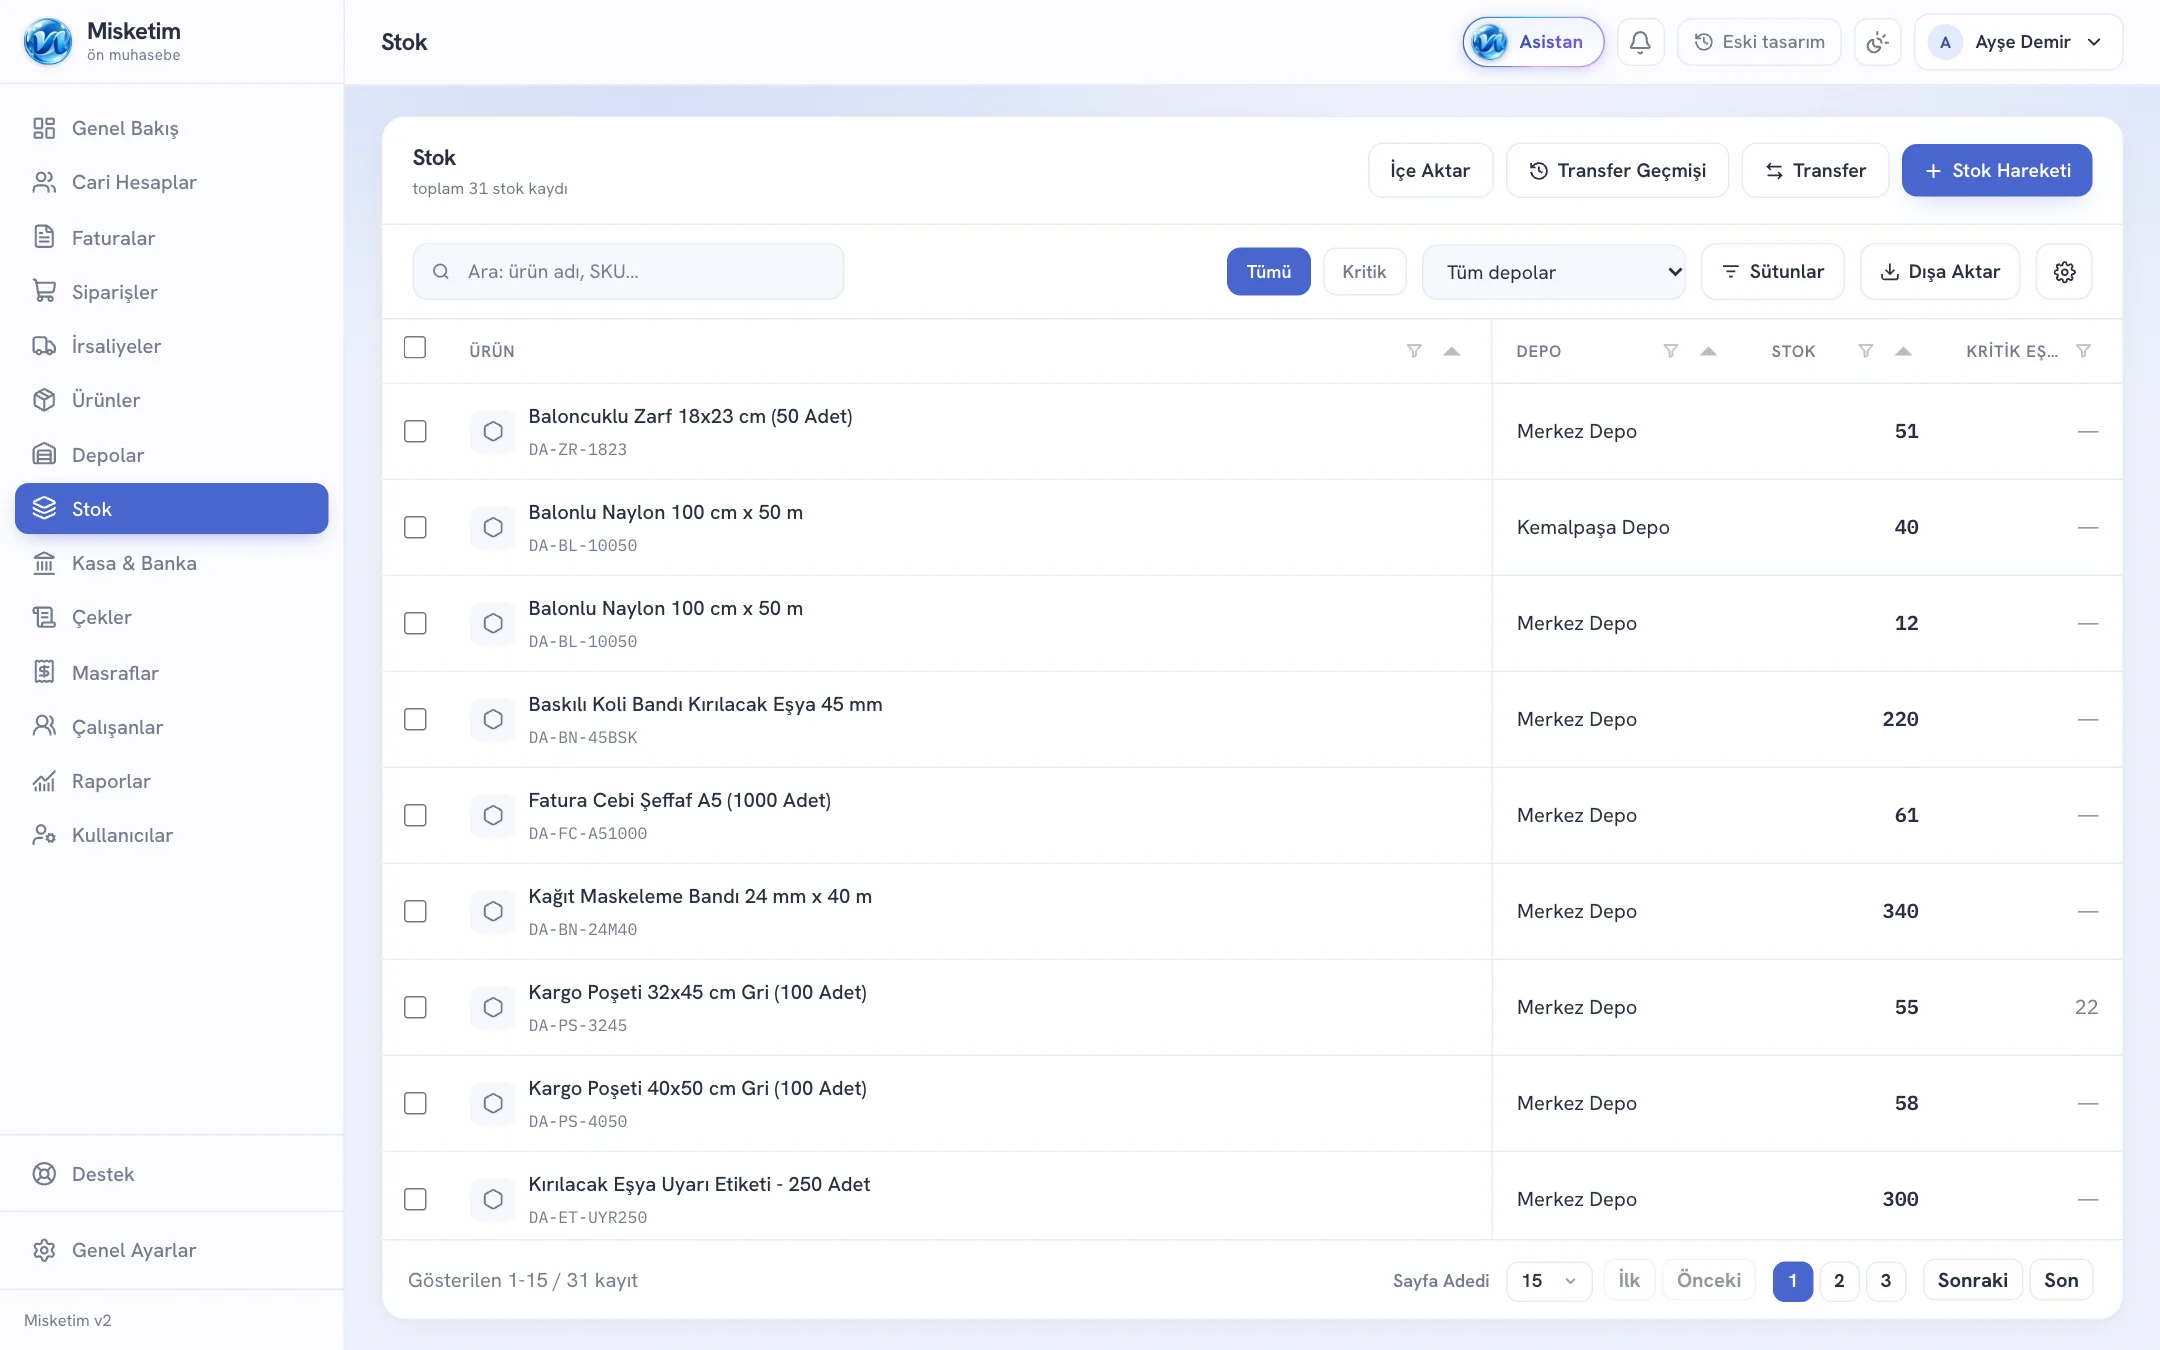Open Raporlar from sidebar
Screen dimensions: 2160x1350
point(172,781)
